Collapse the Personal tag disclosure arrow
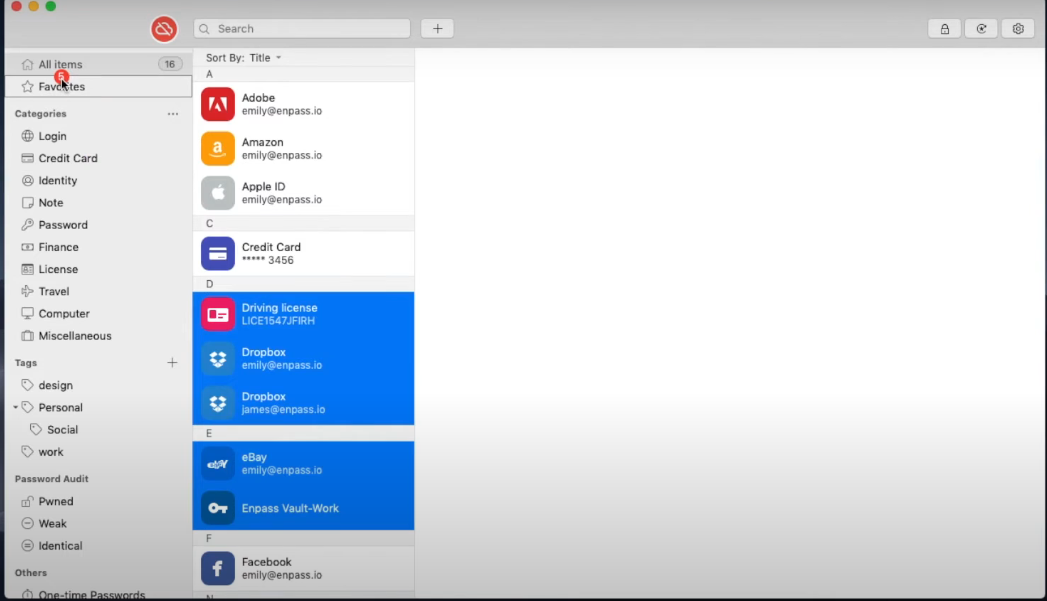 click(x=15, y=407)
